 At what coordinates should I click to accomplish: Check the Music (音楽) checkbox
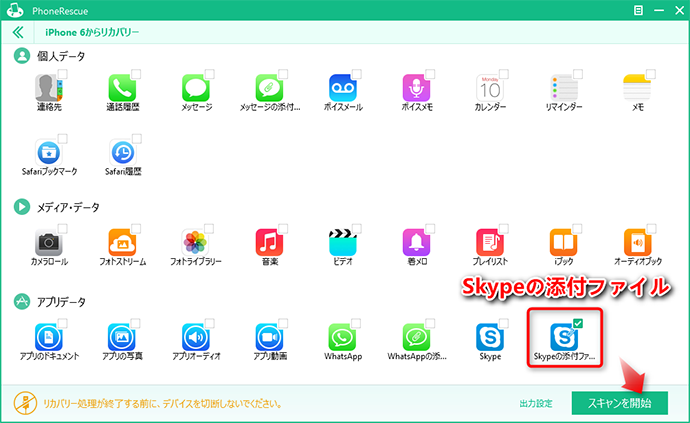coord(283,228)
